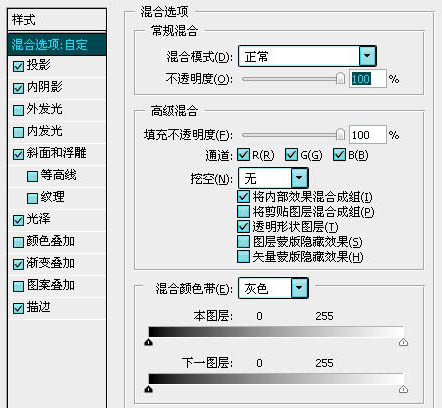
Task: Click 下一图层 white point slider triangle
Action: [x=403, y=389]
